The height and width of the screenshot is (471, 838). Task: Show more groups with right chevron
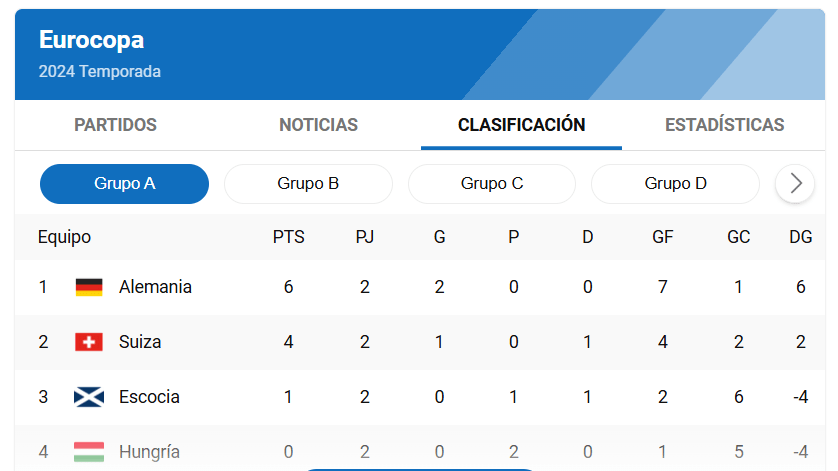(x=795, y=183)
